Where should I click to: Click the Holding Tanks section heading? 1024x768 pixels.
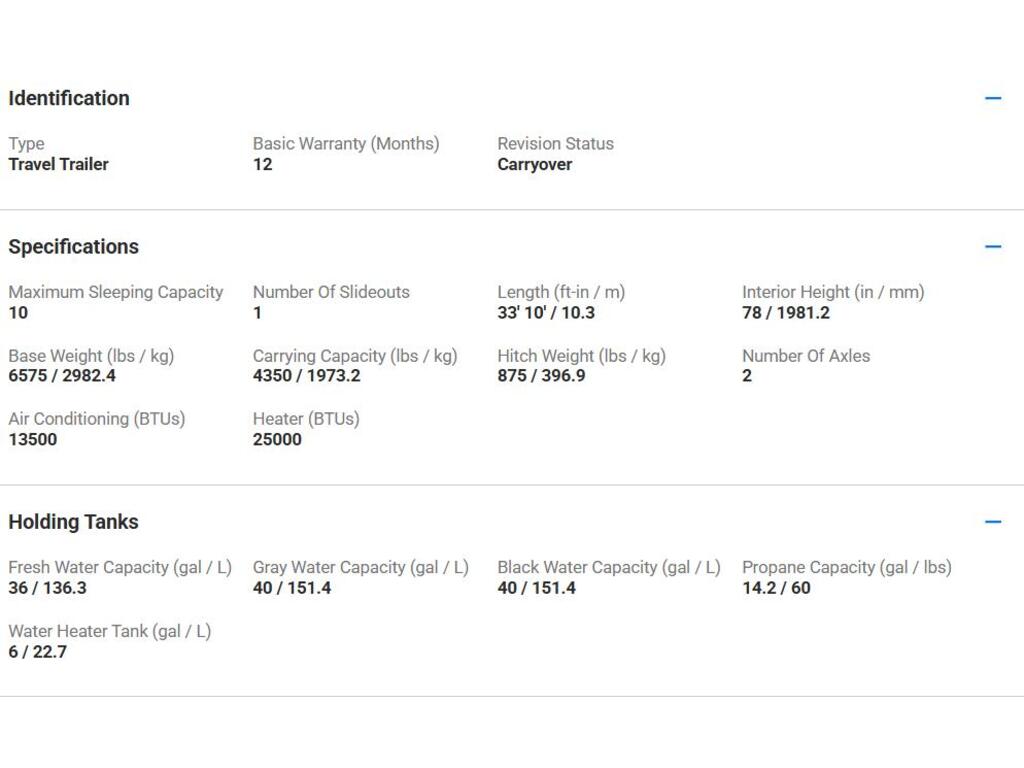[x=74, y=521]
